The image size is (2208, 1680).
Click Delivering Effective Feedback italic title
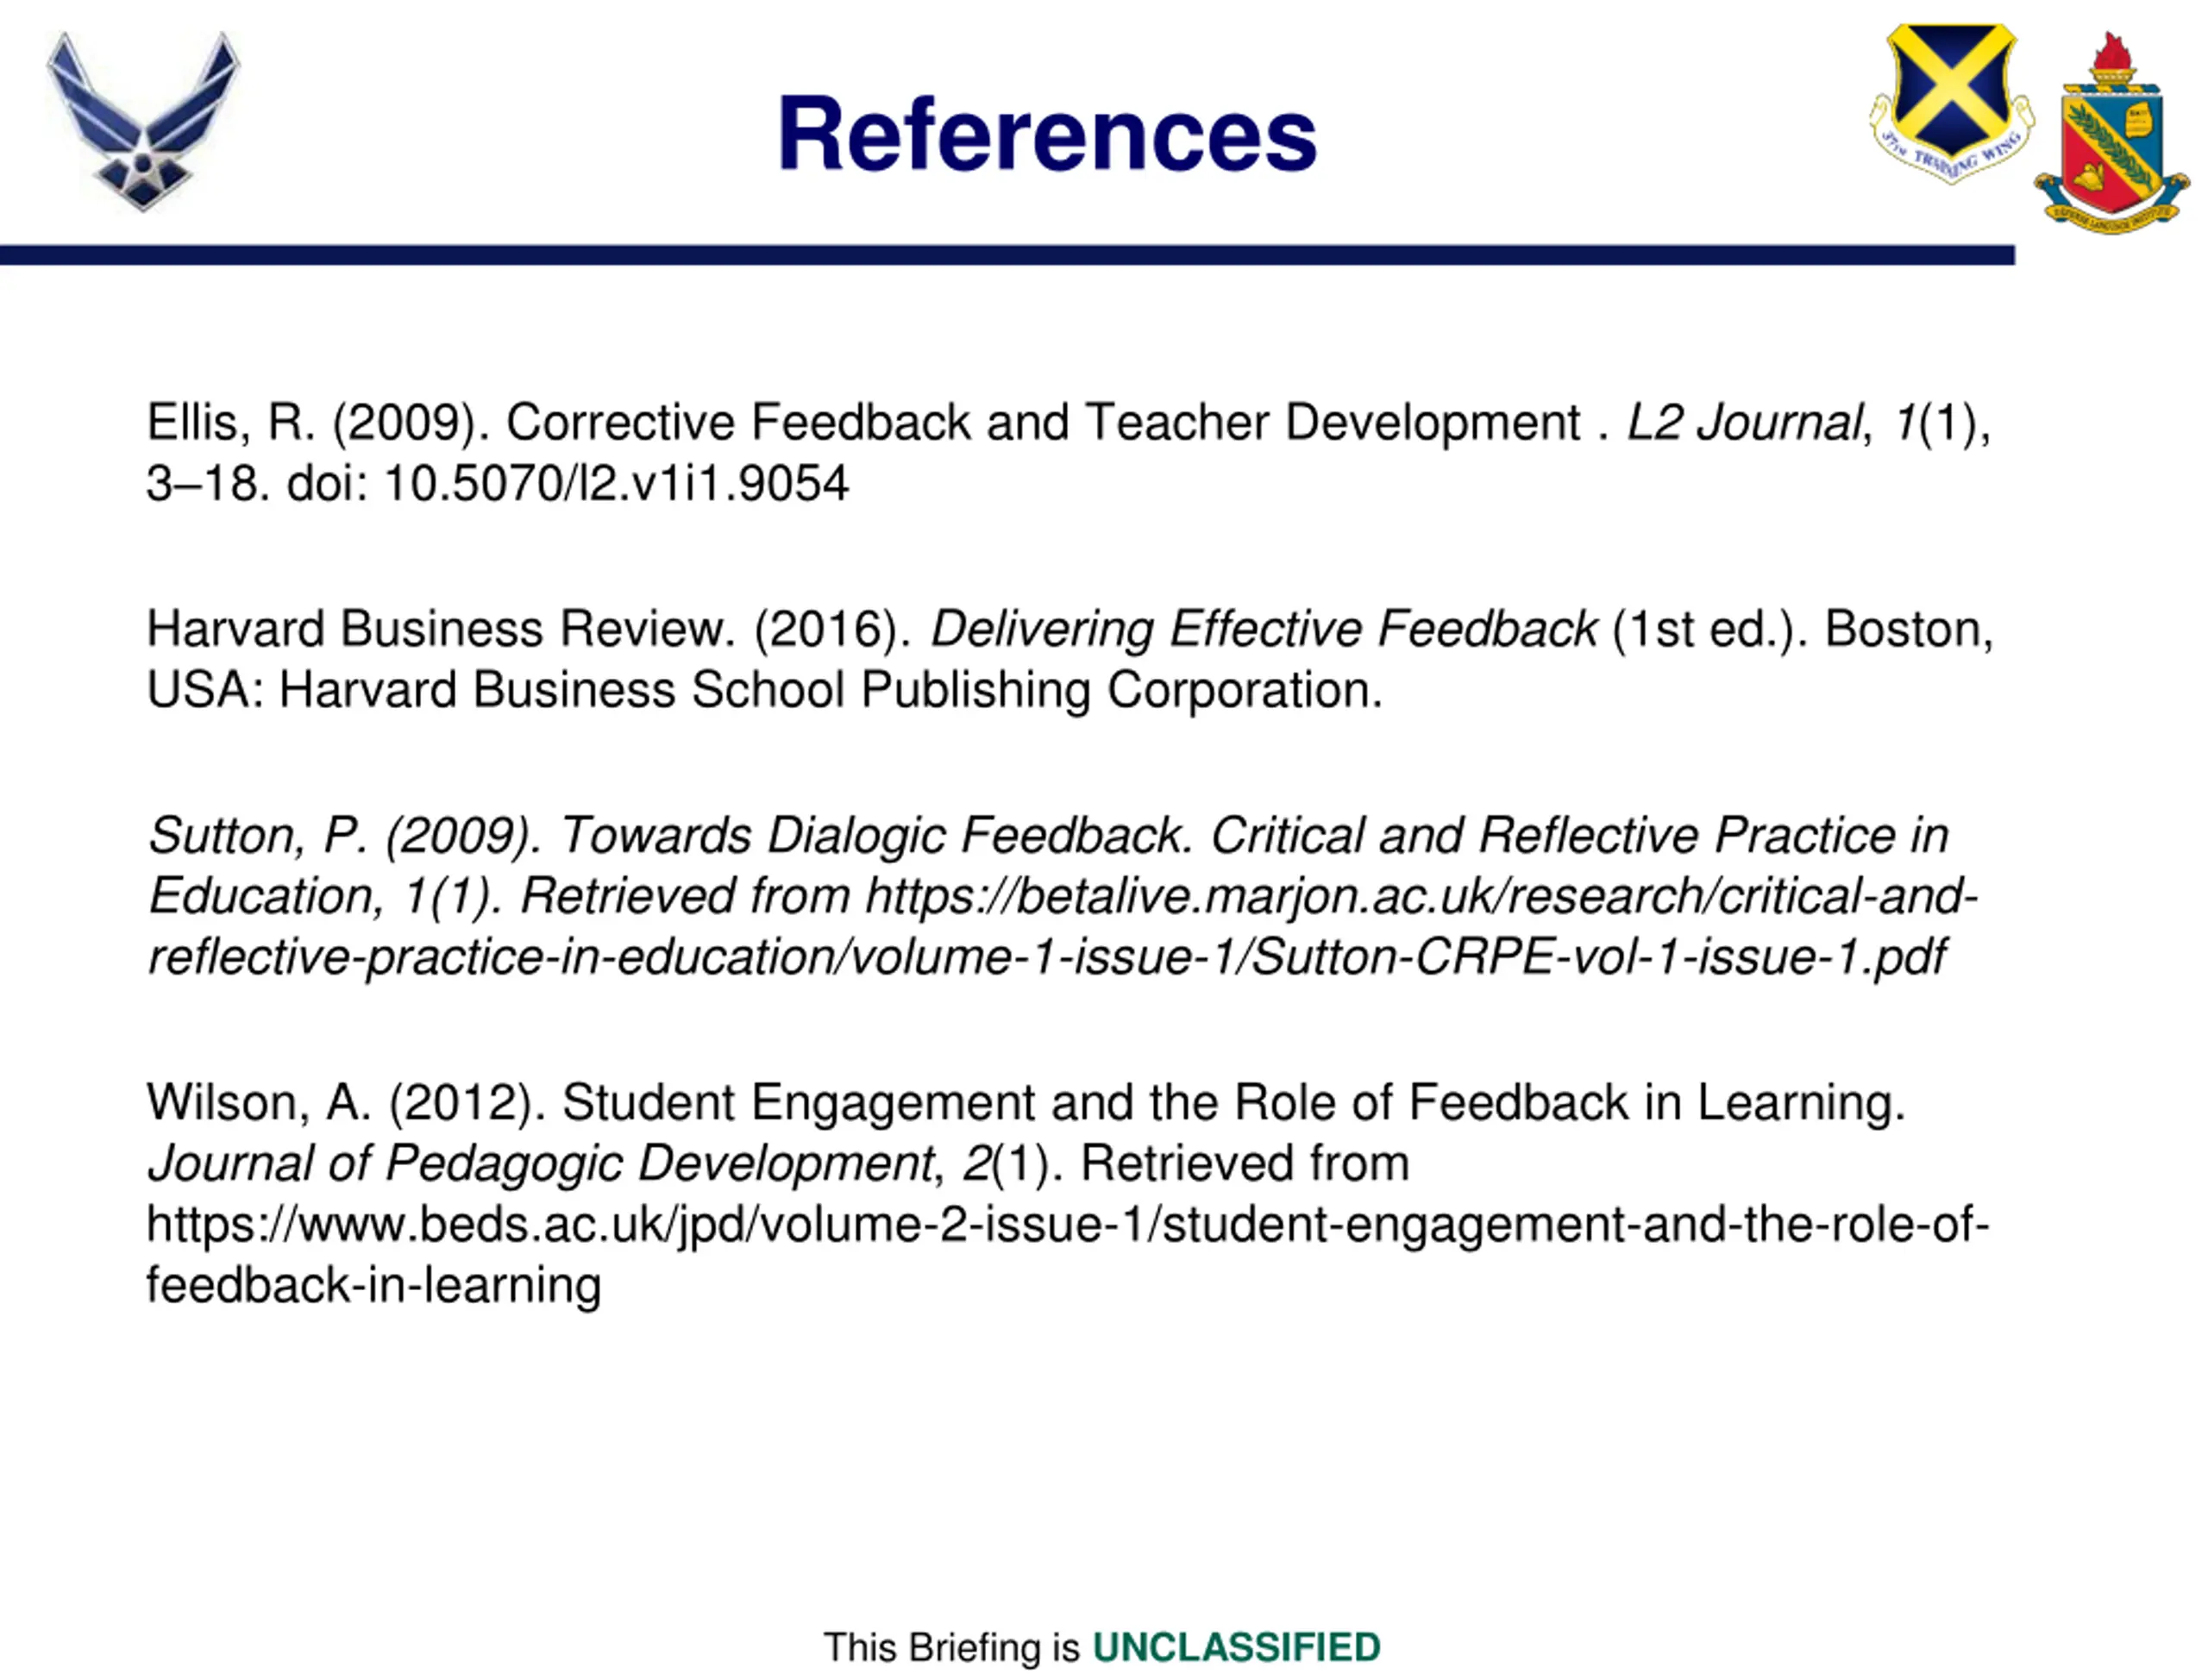pos(1263,629)
